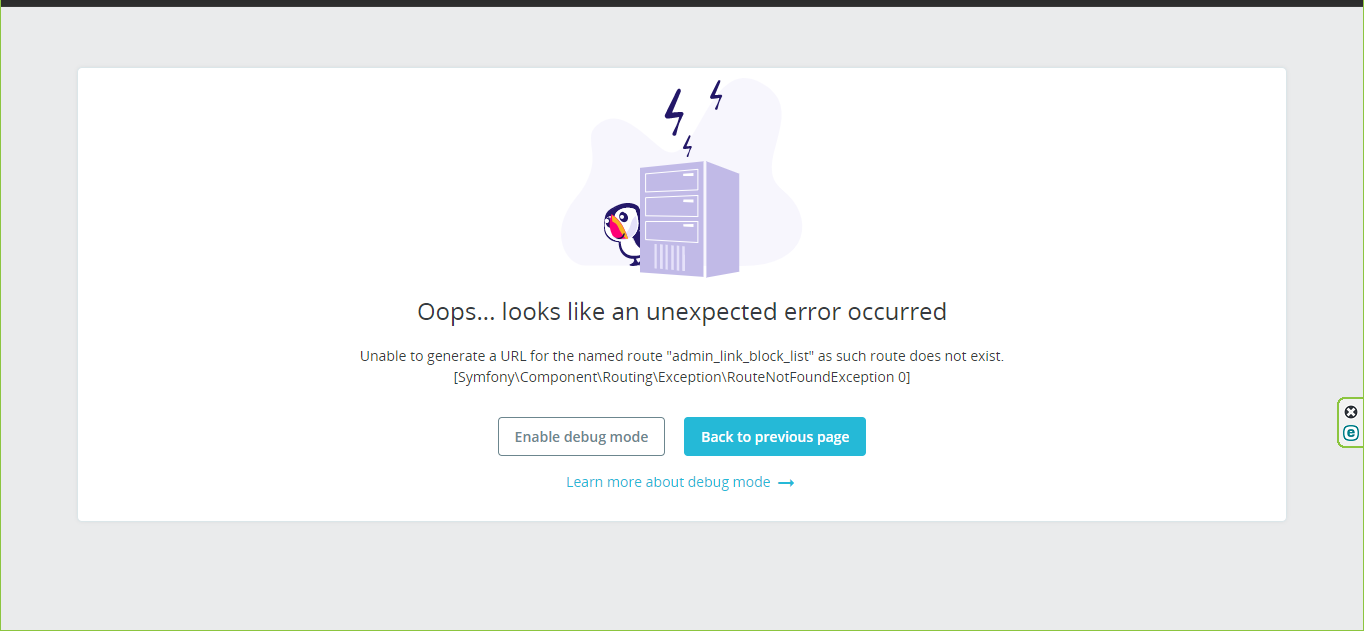Open the Learn more about debug mode link

(x=668, y=482)
